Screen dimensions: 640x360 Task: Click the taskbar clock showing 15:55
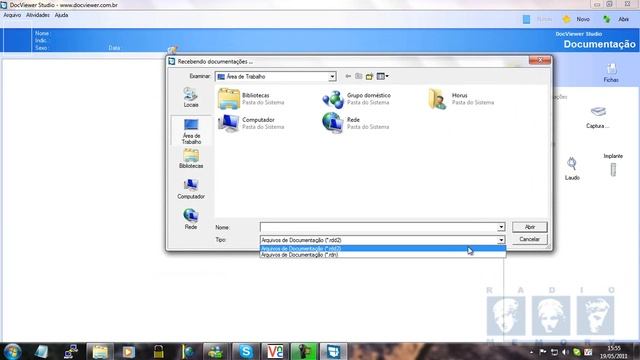click(x=613, y=352)
